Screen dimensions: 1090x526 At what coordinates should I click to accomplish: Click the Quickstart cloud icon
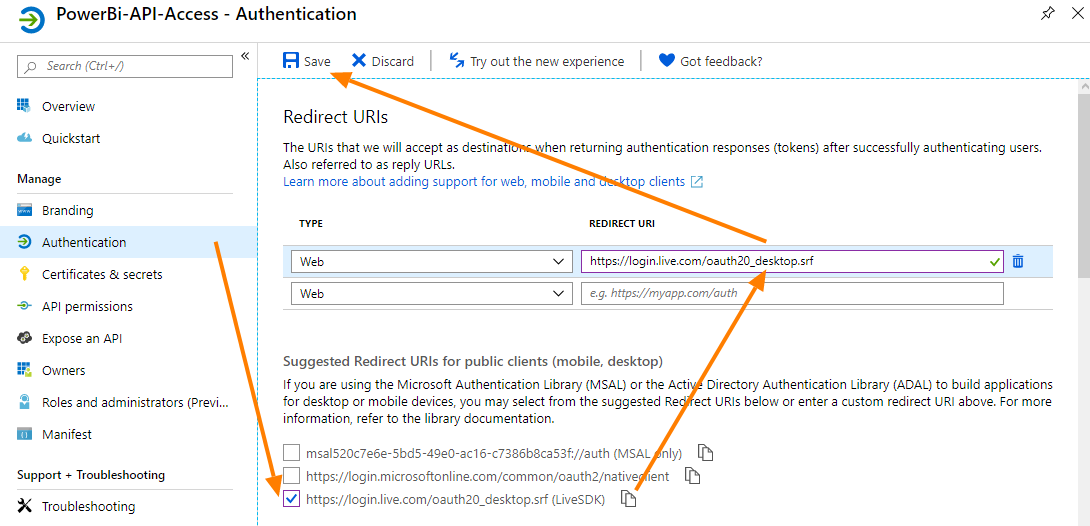click(24, 138)
